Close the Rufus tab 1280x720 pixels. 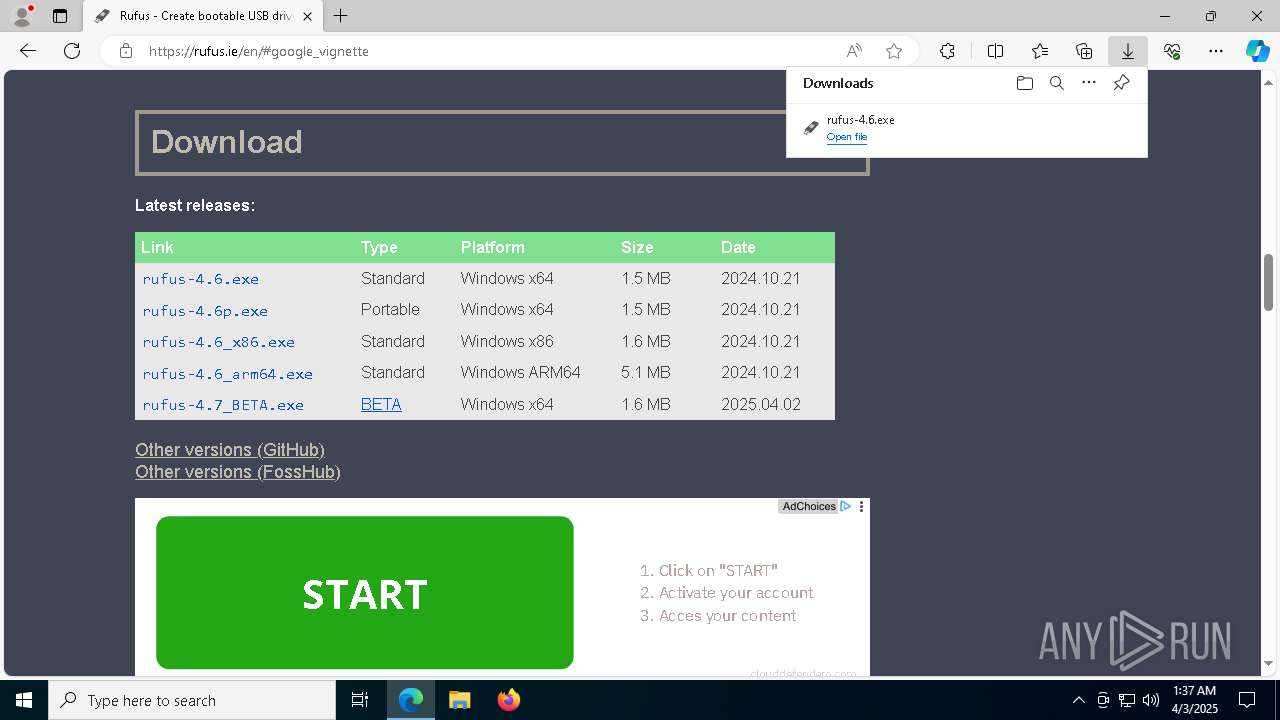(x=307, y=16)
